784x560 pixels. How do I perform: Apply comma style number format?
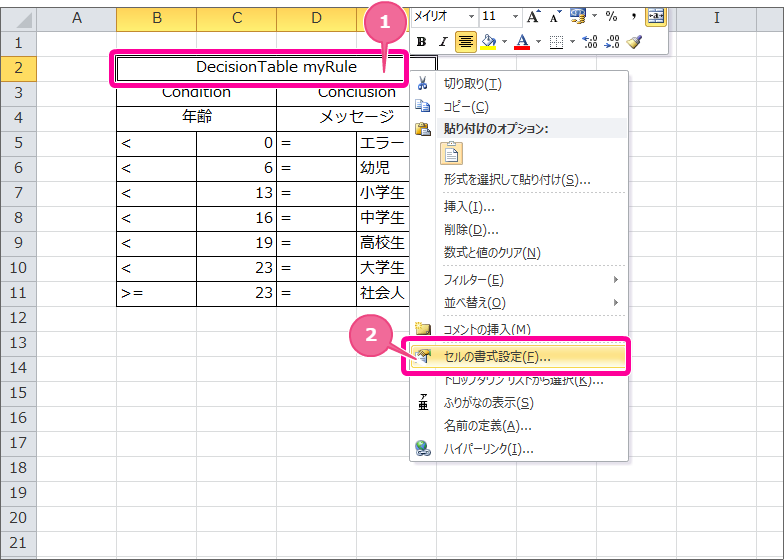click(632, 16)
